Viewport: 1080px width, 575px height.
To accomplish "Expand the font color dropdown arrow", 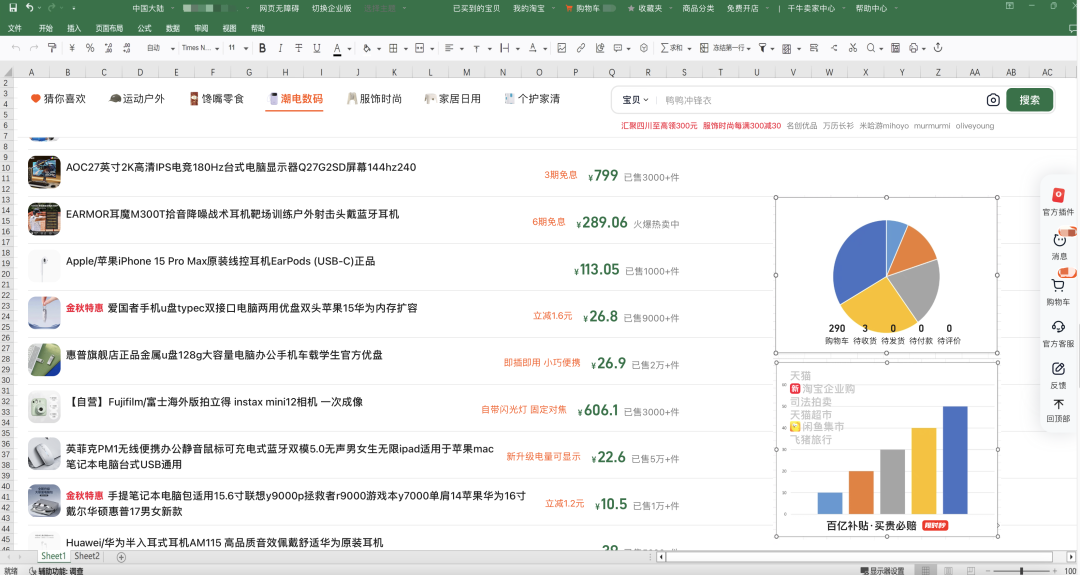I will coord(349,49).
